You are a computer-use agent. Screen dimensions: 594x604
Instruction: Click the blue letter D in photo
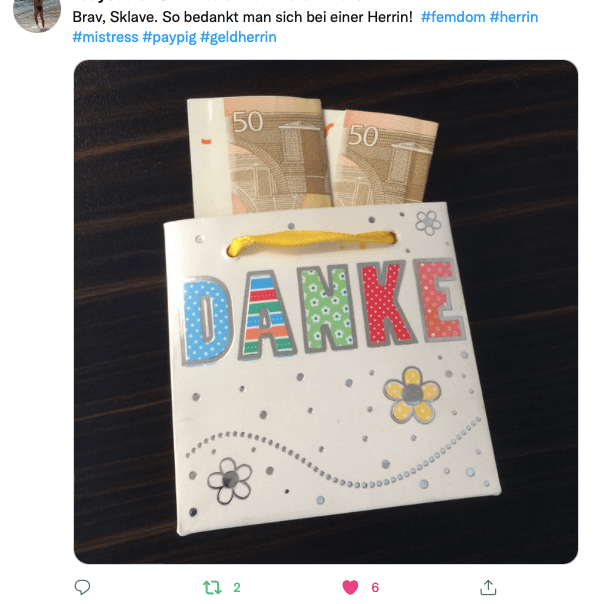(x=206, y=321)
